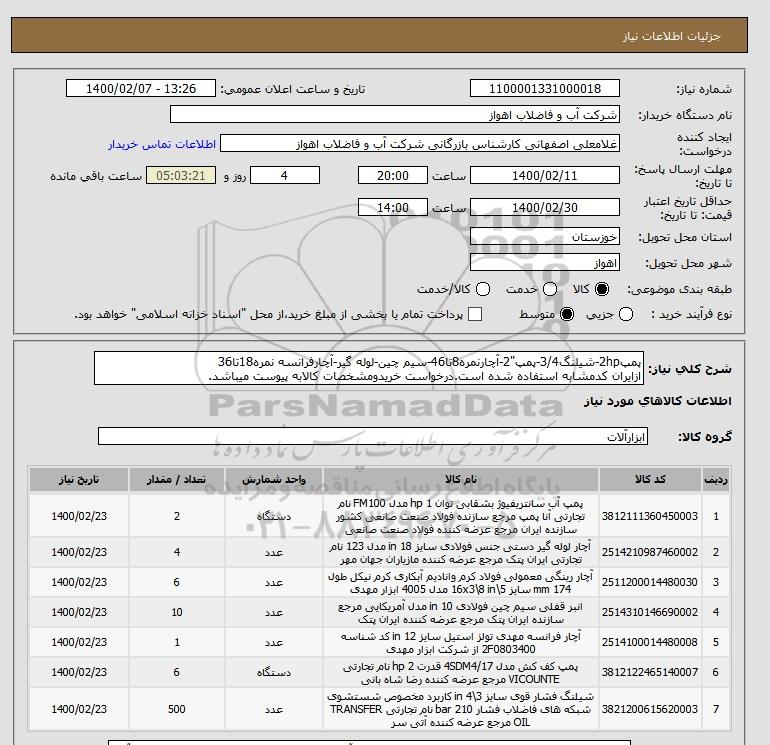Toggle the اسناد خزانه اسلامی payment checkbox
The height and width of the screenshot is (745, 770).
click(x=475, y=314)
